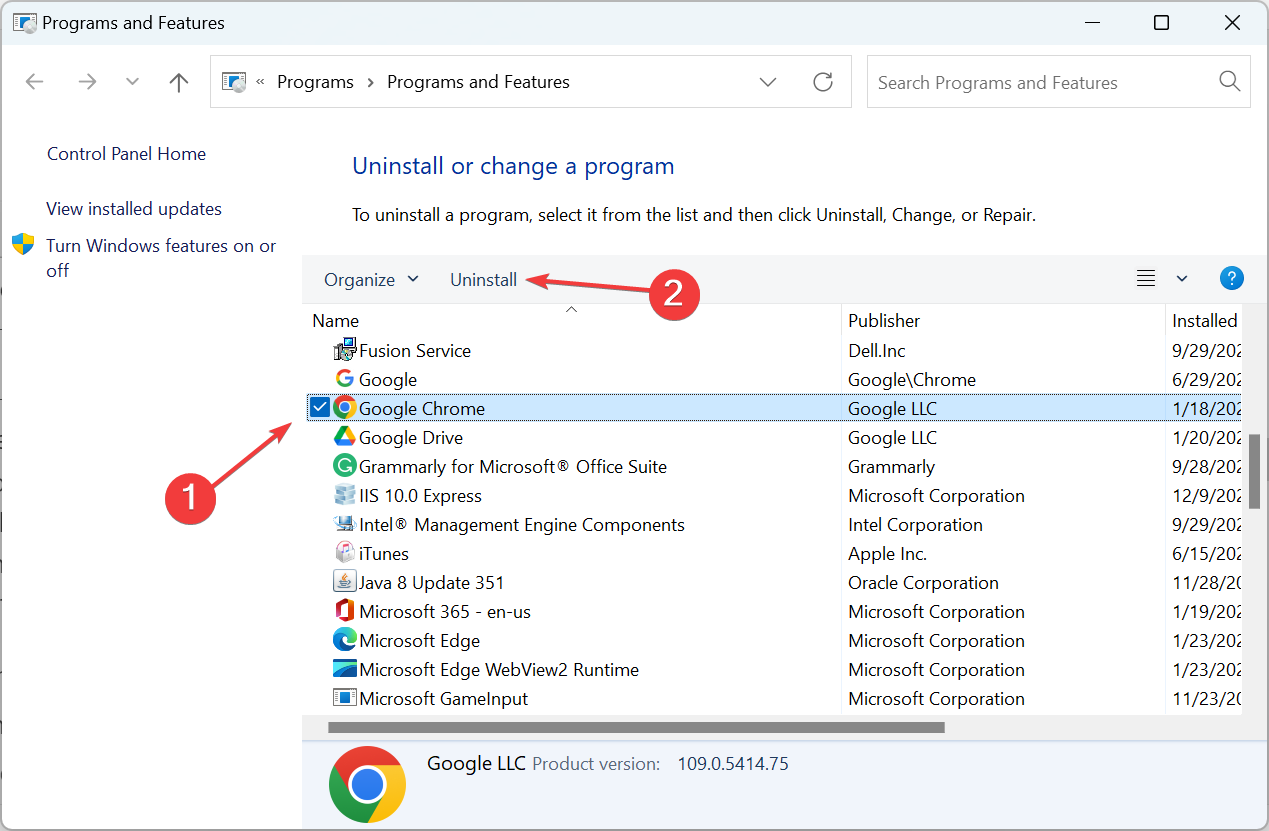This screenshot has width=1269, height=831.
Task: Select Microsoft GameInput entry name
Action: 444,699
